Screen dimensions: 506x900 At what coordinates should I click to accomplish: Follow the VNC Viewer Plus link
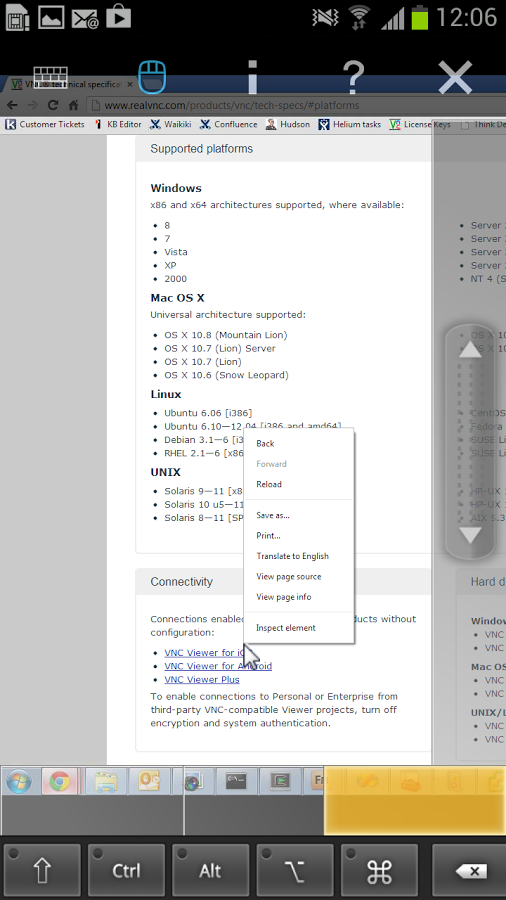[x=202, y=680]
